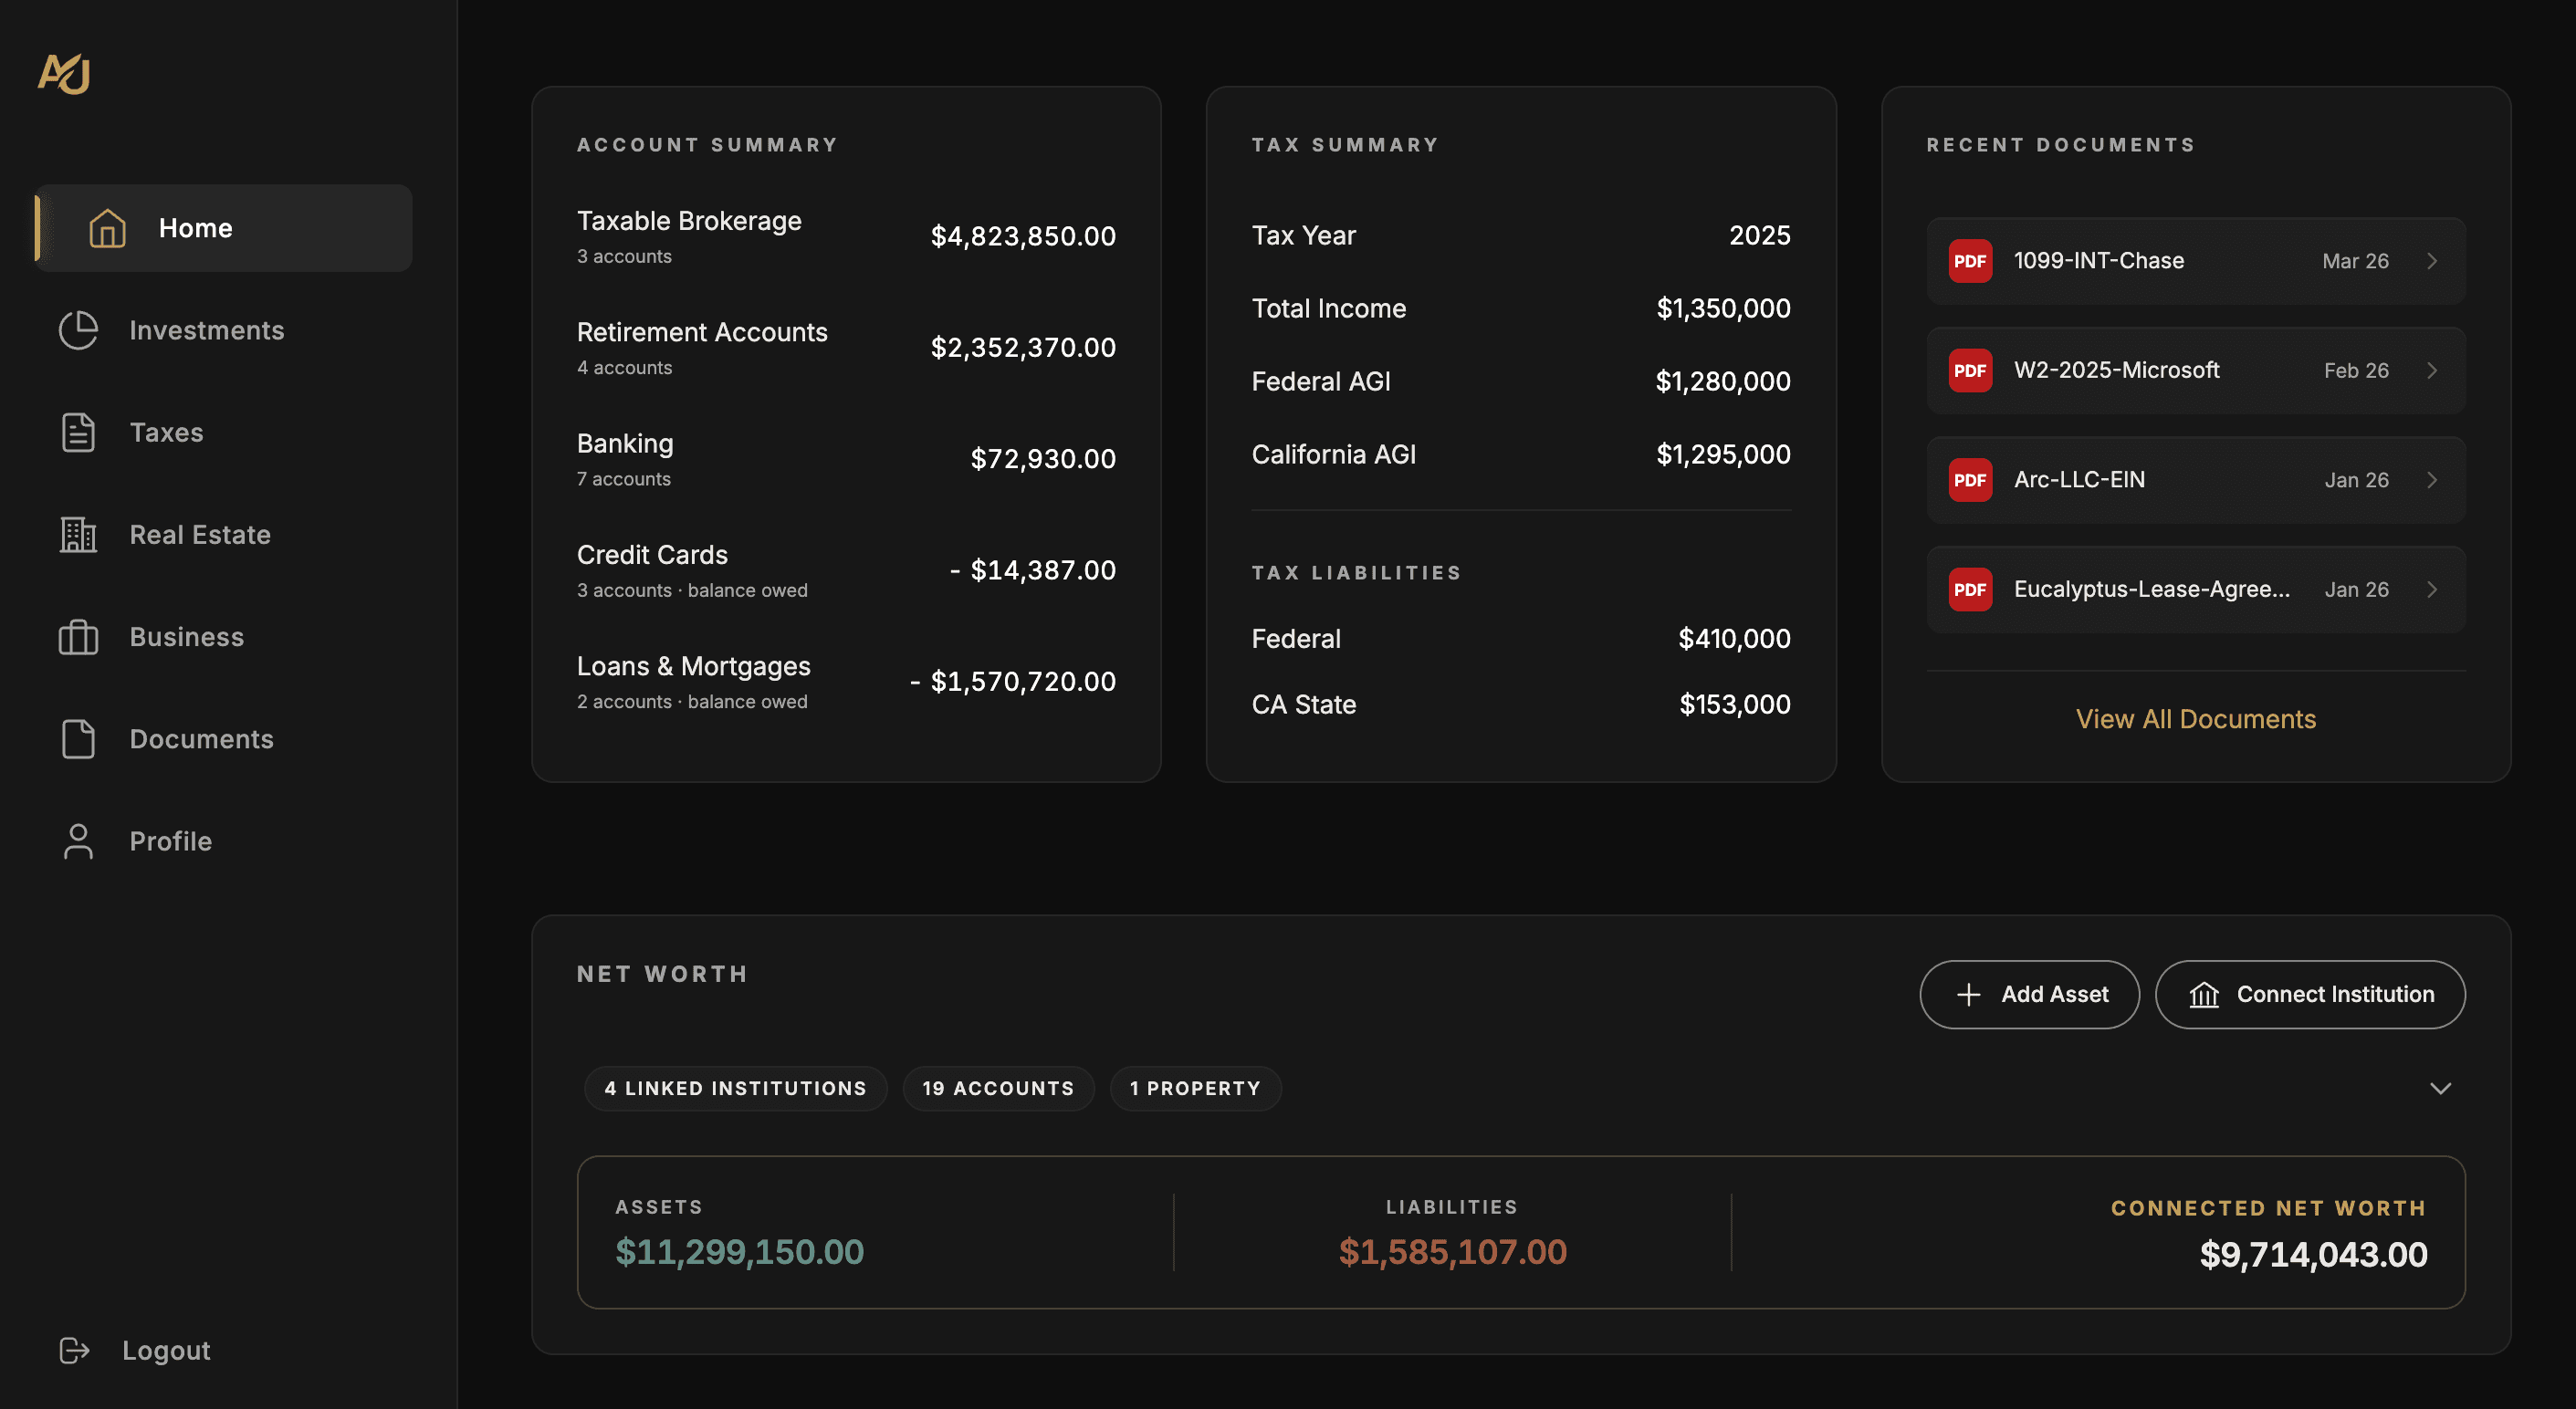
Task: Select the 19 Accounts chip
Action: point(998,1088)
